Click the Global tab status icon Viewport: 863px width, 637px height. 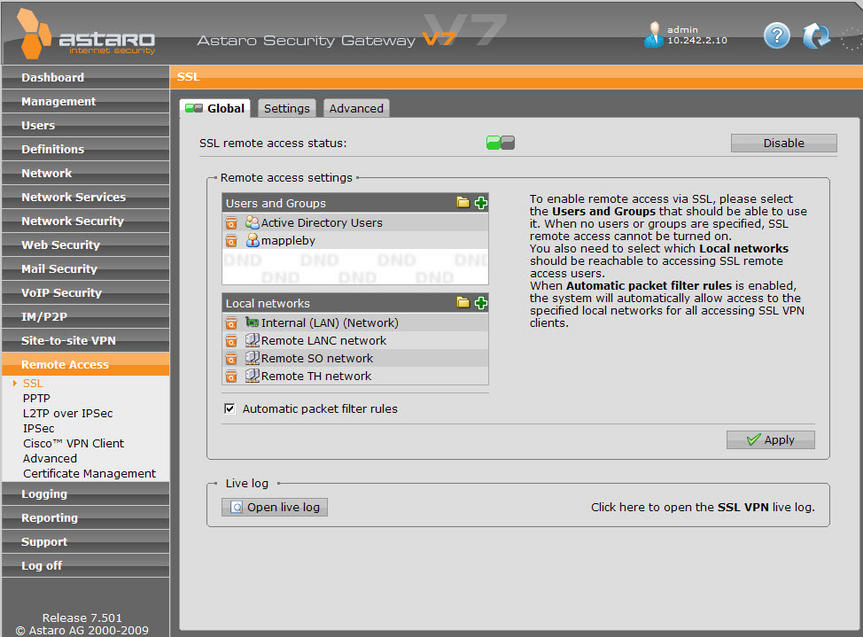coord(194,108)
